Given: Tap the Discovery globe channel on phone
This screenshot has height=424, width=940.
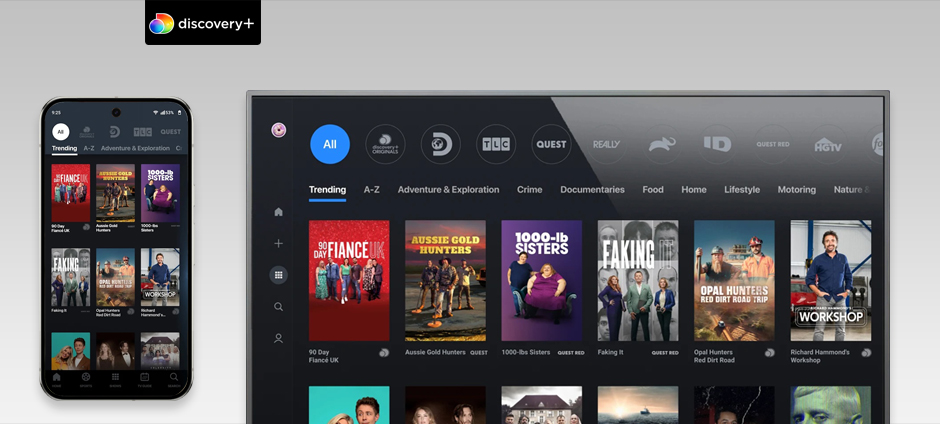Looking at the screenshot, I should 115,132.
